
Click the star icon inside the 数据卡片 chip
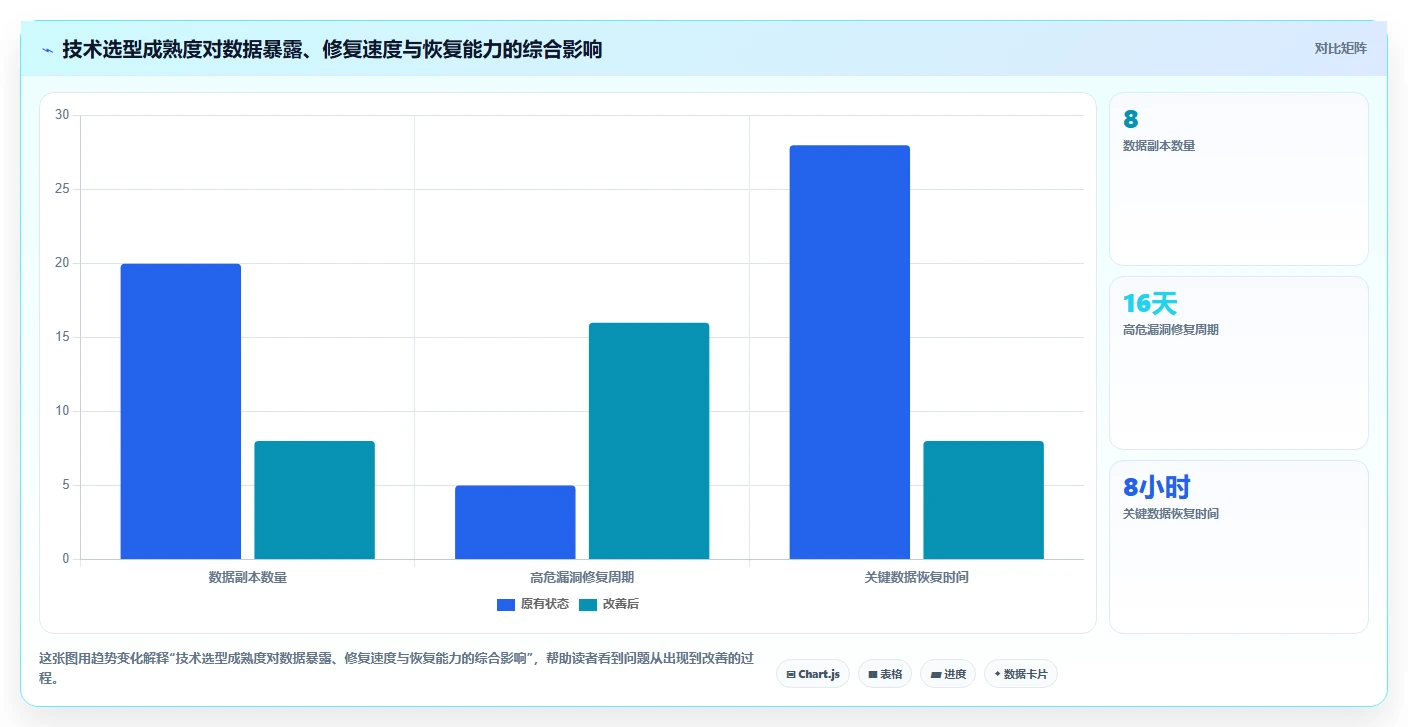[x=997, y=674]
